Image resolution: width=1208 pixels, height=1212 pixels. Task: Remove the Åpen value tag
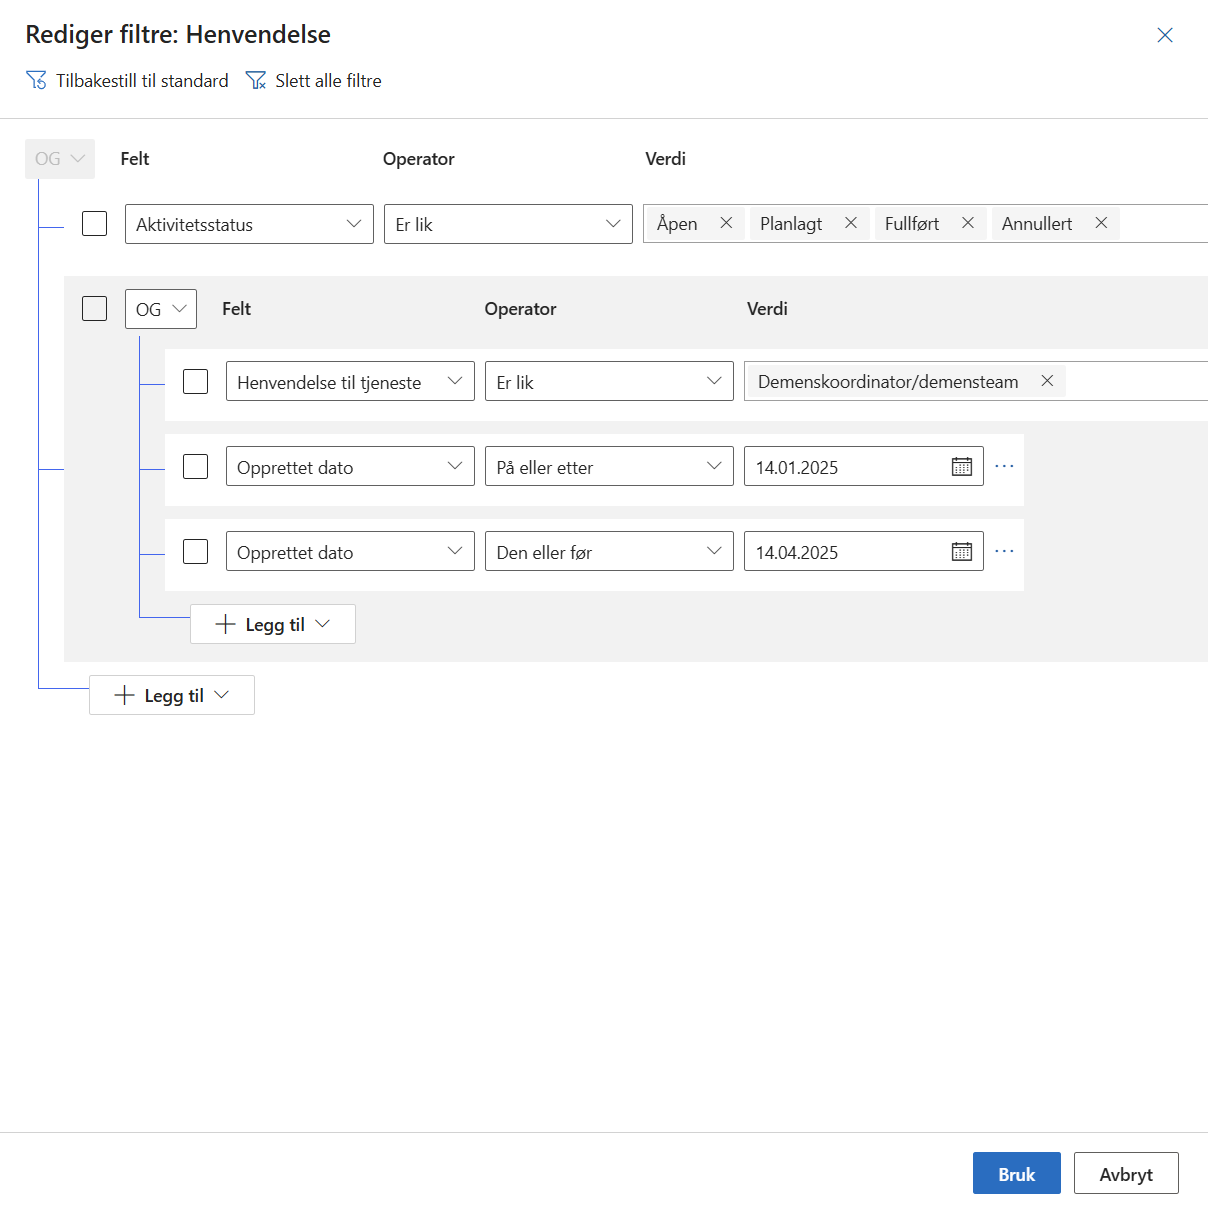[x=726, y=223]
